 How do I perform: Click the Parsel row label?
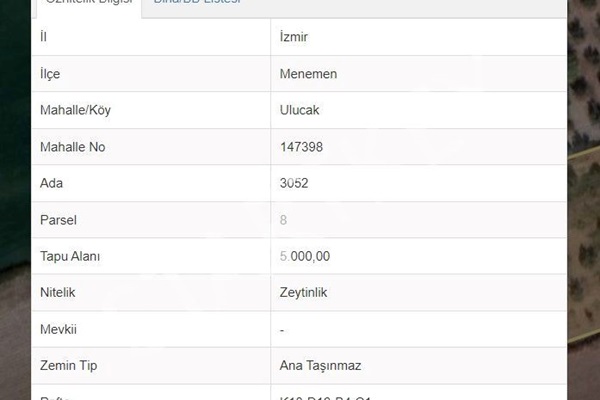(59, 220)
